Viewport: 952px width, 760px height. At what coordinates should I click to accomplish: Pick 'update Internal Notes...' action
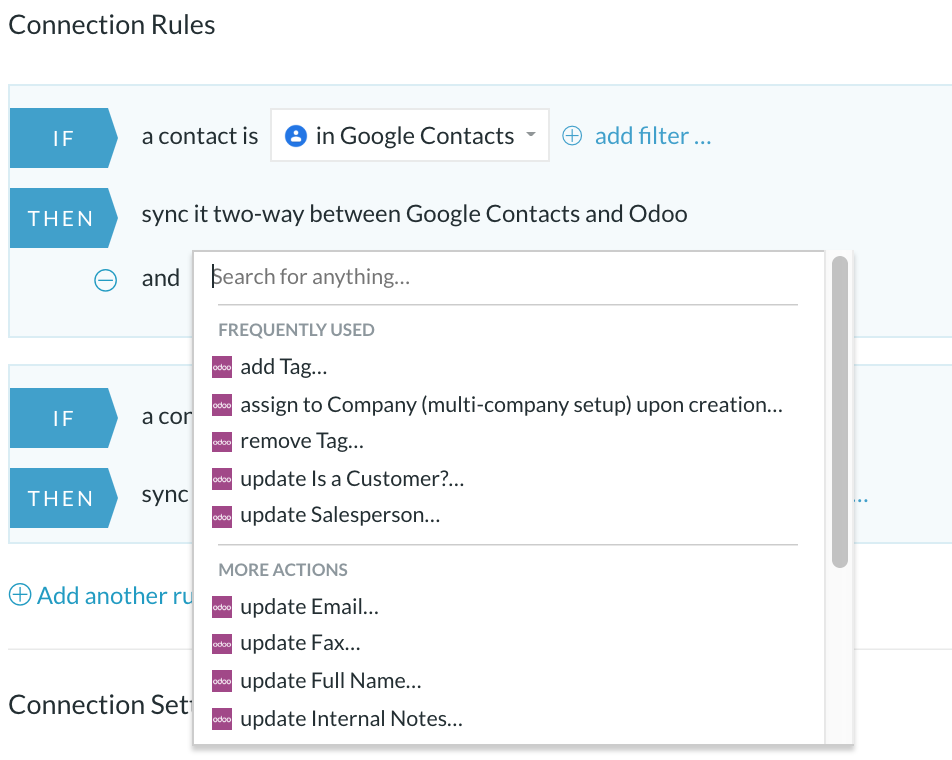[352, 719]
